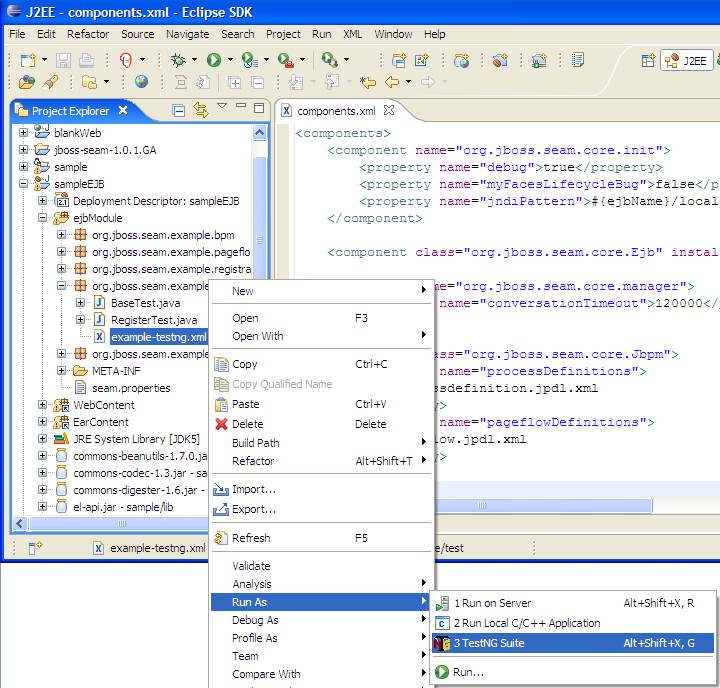Expand the org.jboss.seam.example.bpm package
Viewport: 720px width, 688px height.
[x=61, y=235]
